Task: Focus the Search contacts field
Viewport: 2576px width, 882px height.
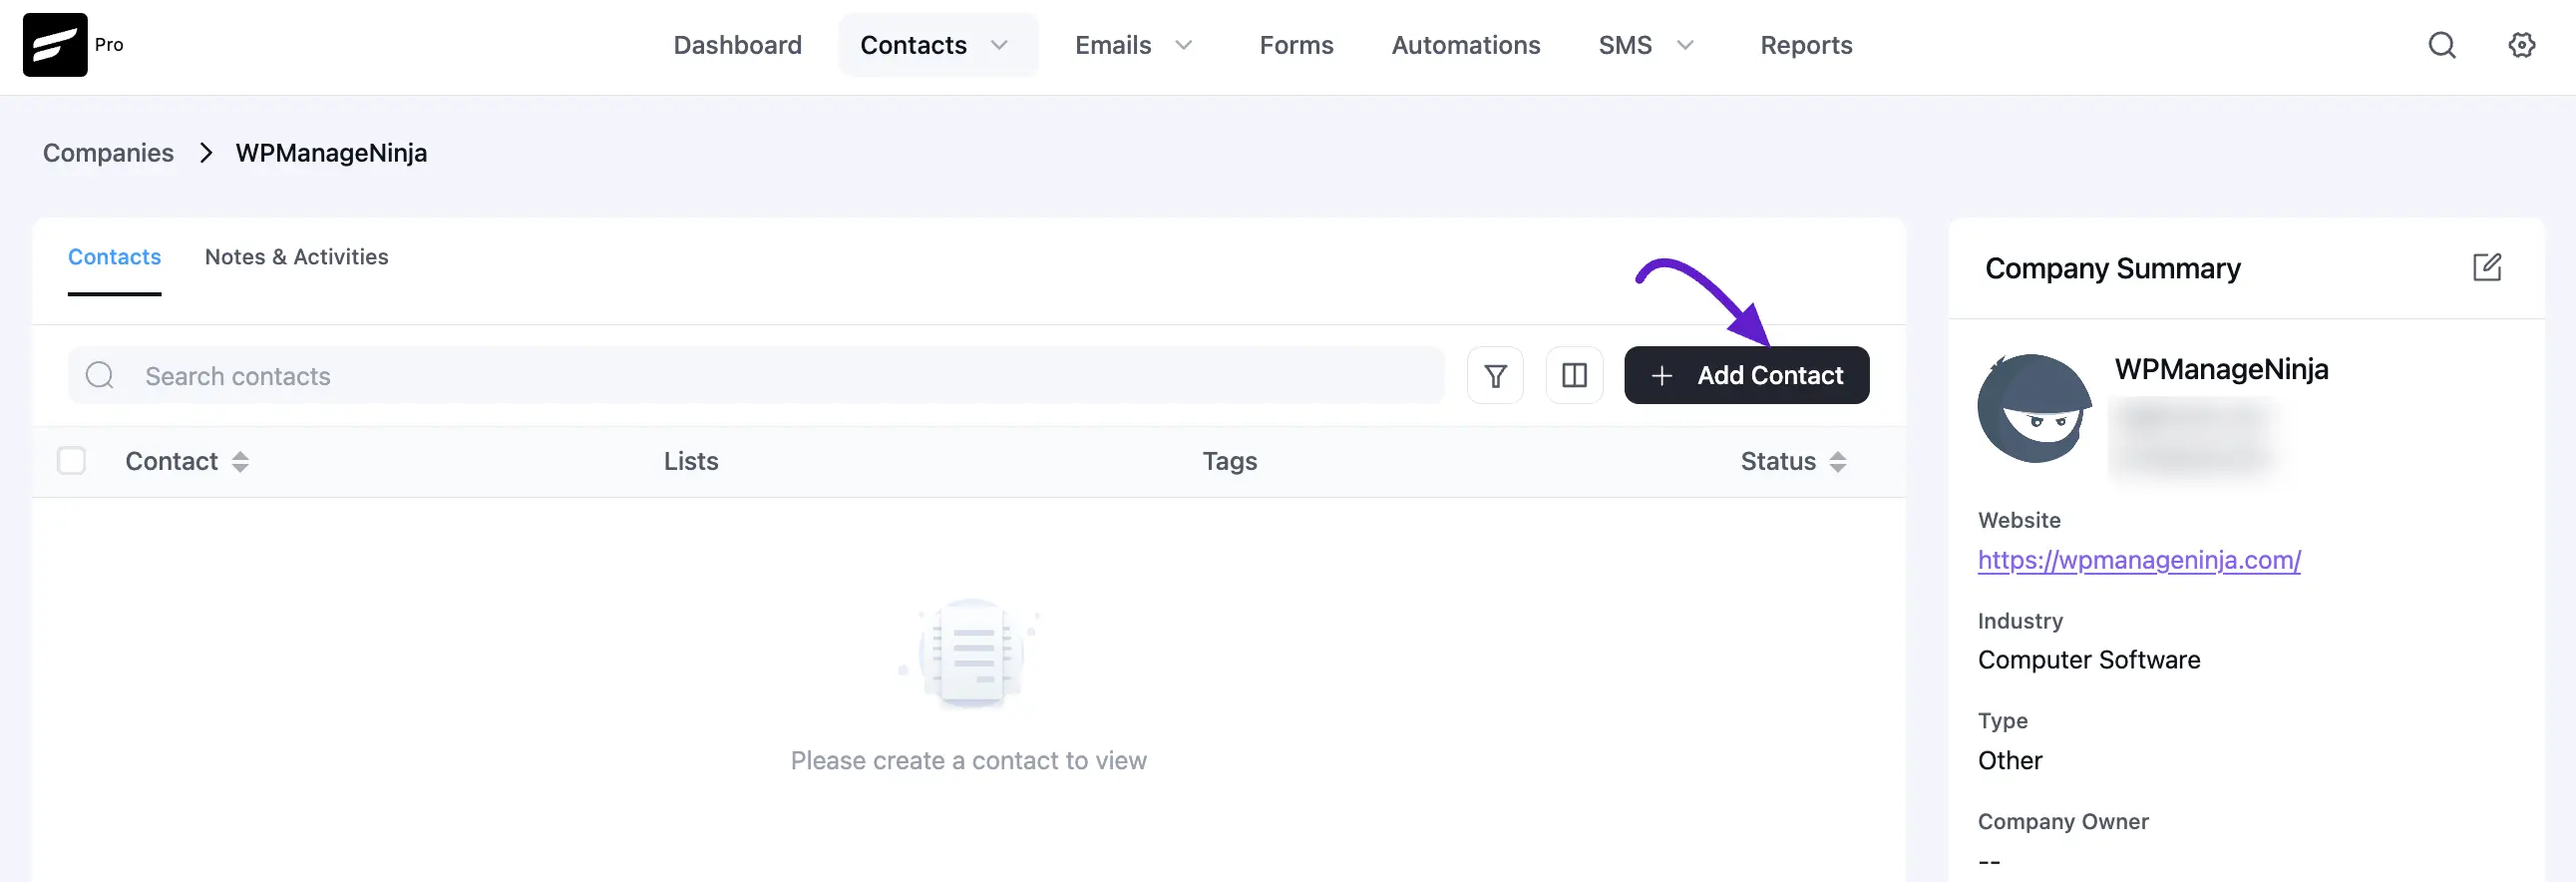Action: (x=756, y=376)
